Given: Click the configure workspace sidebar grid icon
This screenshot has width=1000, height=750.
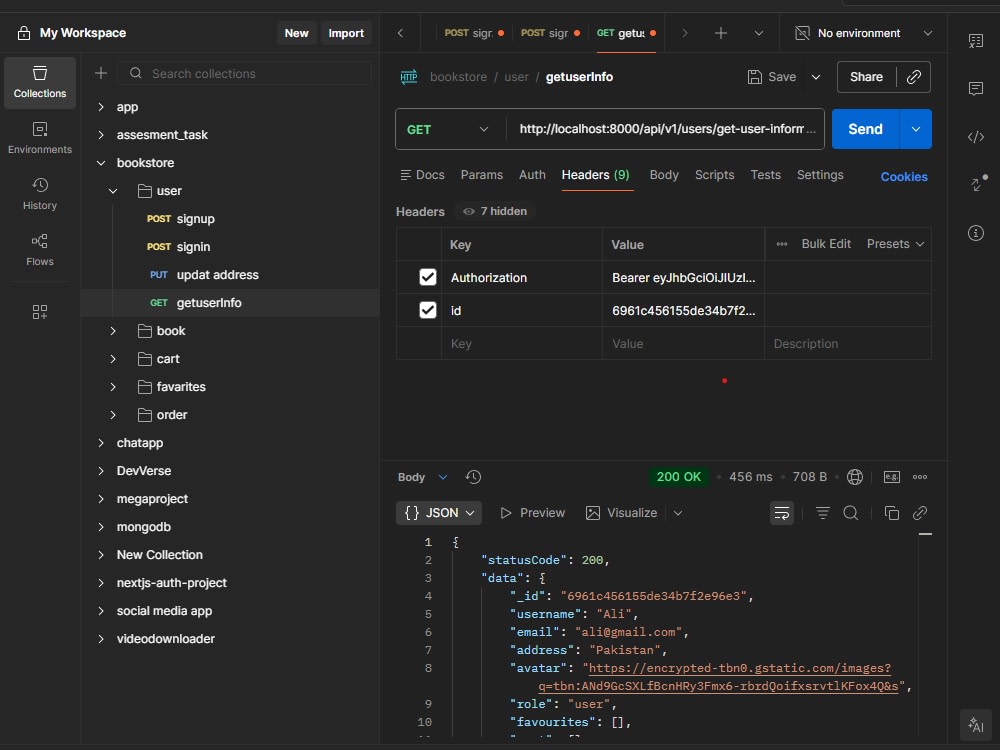Looking at the screenshot, I should [40, 312].
